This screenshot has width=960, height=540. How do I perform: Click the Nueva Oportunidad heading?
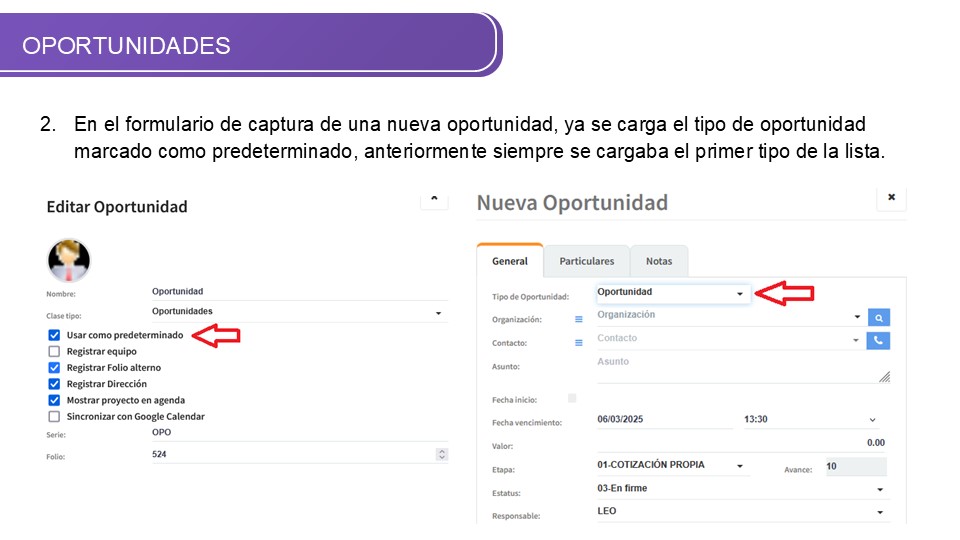point(572,203)
